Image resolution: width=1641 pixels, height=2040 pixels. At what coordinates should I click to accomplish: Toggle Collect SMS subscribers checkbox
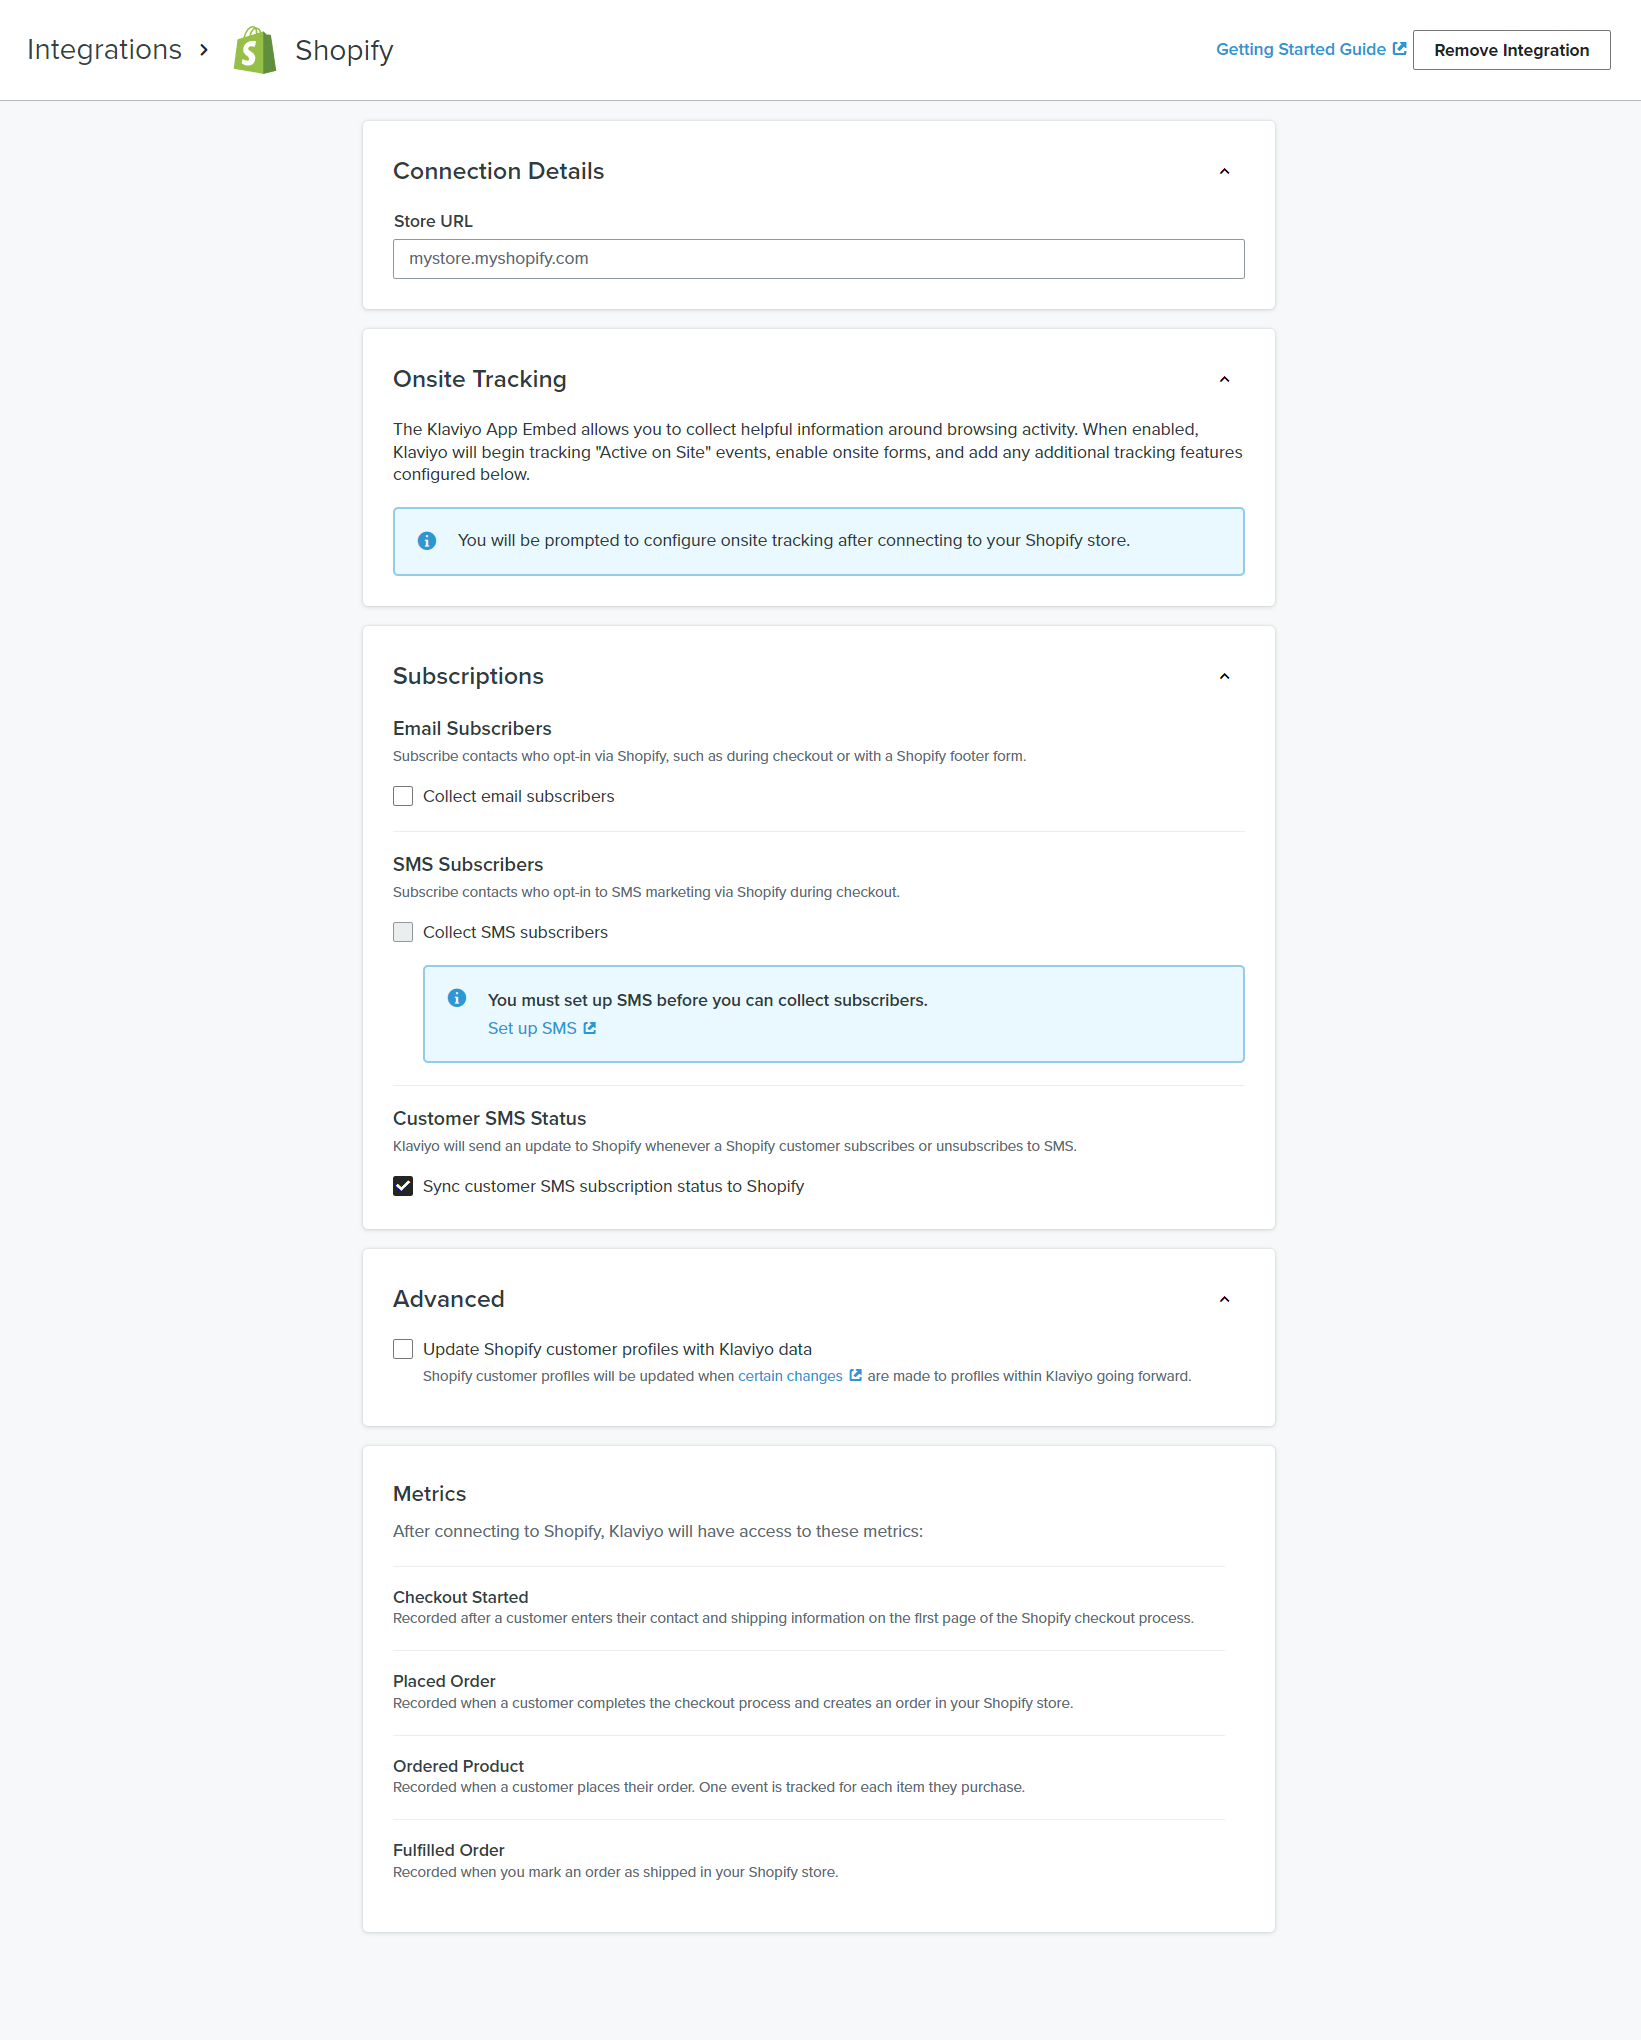(403, 932)
